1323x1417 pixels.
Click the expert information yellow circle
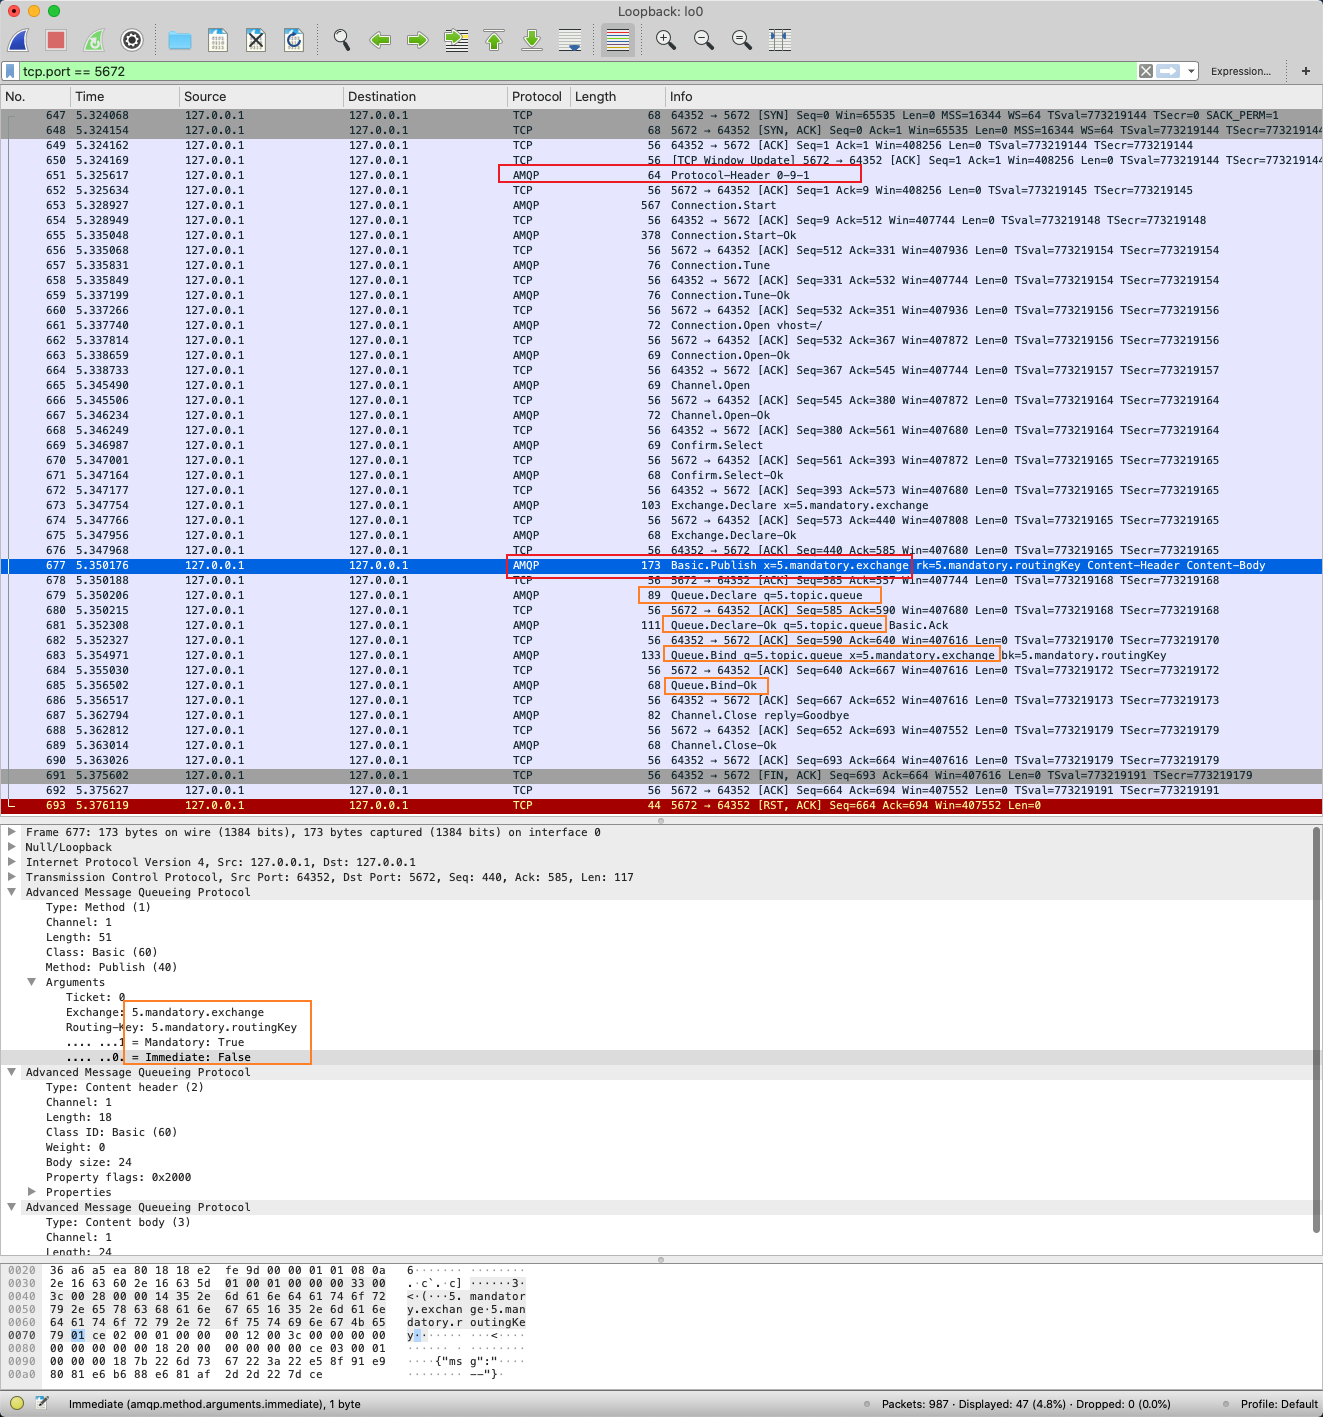(17, 1403)
